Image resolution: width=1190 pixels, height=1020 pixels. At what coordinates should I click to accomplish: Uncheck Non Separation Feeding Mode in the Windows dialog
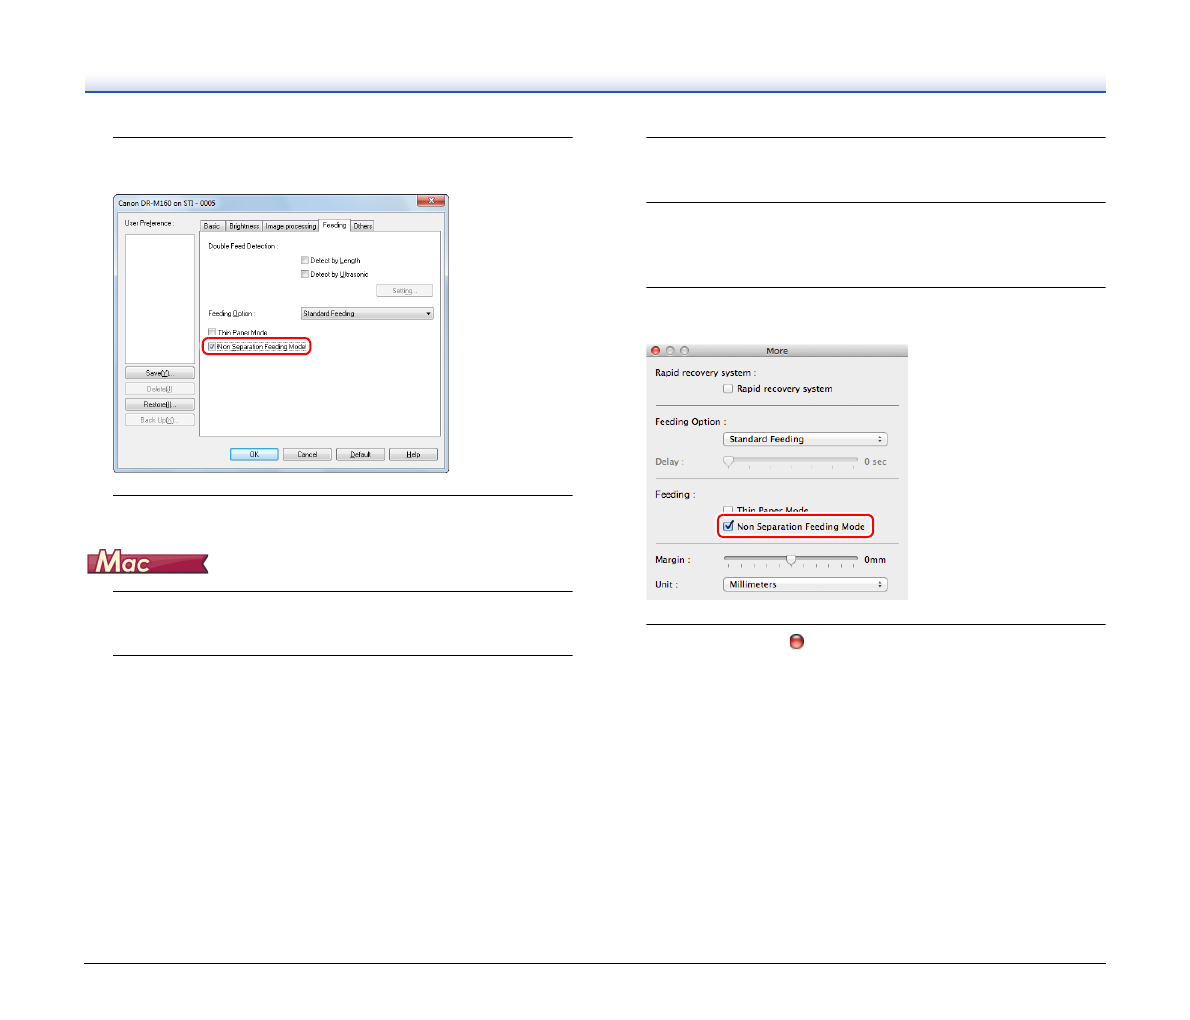(x=212, y=347)
